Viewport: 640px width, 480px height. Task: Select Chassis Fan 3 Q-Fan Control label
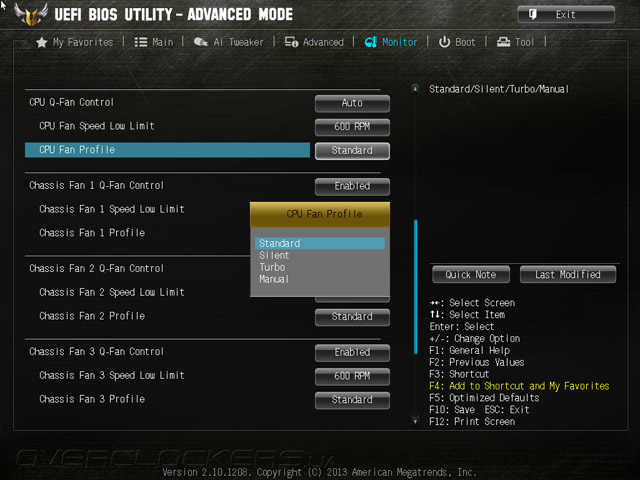pyautogui.click(x=96, y=352)
